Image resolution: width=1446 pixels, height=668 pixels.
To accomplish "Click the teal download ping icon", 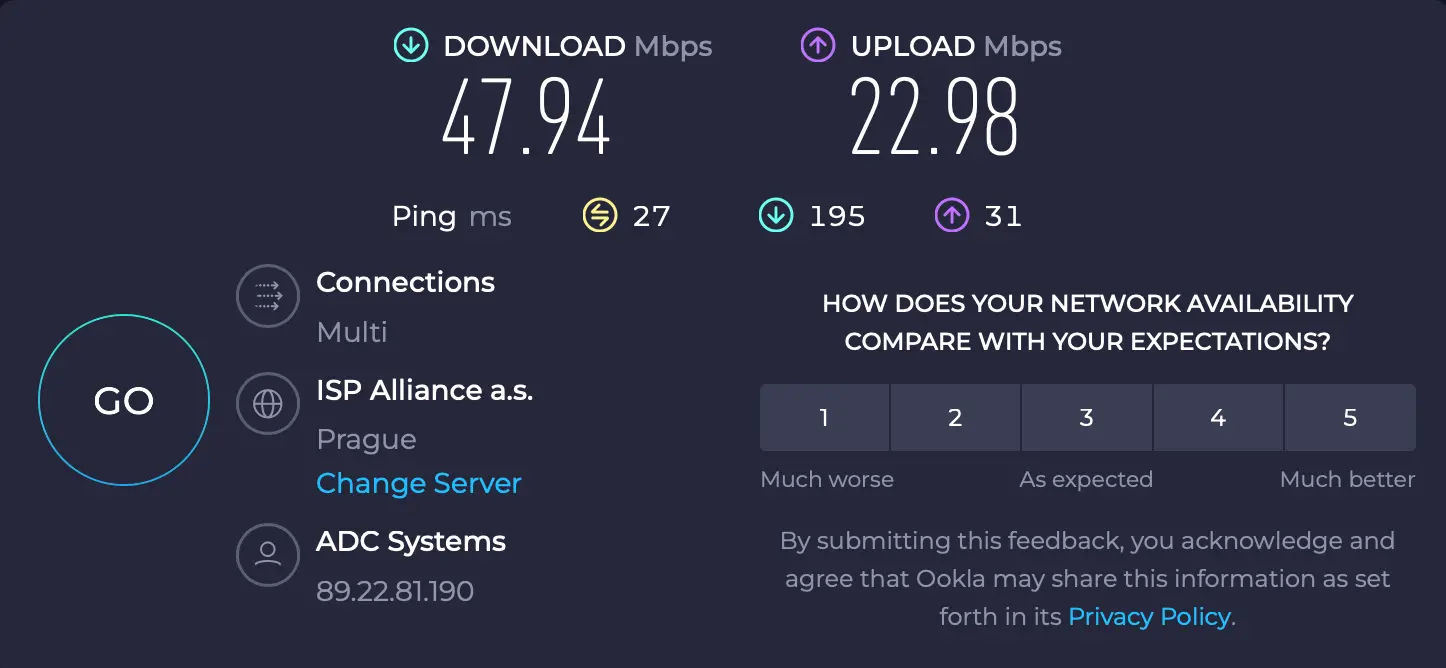I will click(775, 215).
